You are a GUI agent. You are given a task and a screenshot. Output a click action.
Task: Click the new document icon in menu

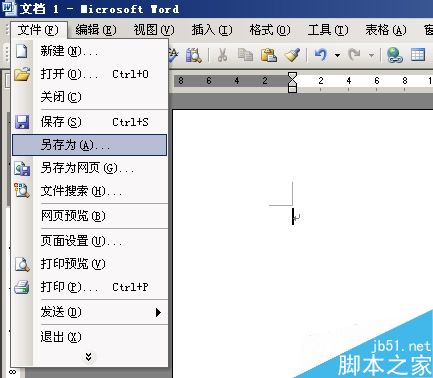point(22,51)
